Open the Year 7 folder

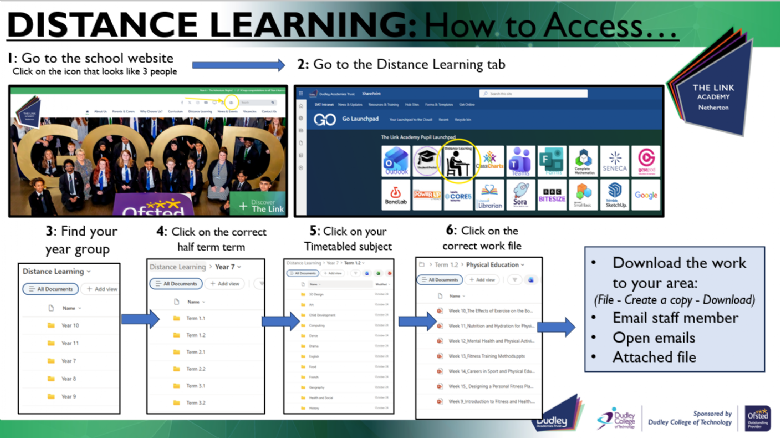tap(69, 361)
